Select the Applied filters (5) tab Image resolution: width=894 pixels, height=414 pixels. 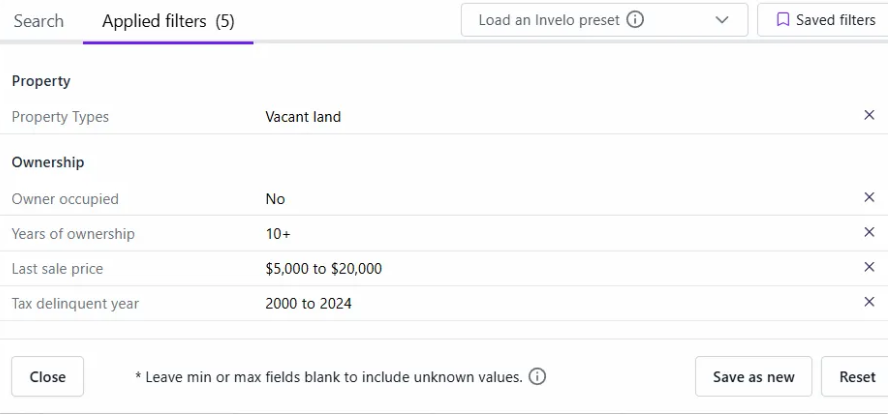pos(168,21)
